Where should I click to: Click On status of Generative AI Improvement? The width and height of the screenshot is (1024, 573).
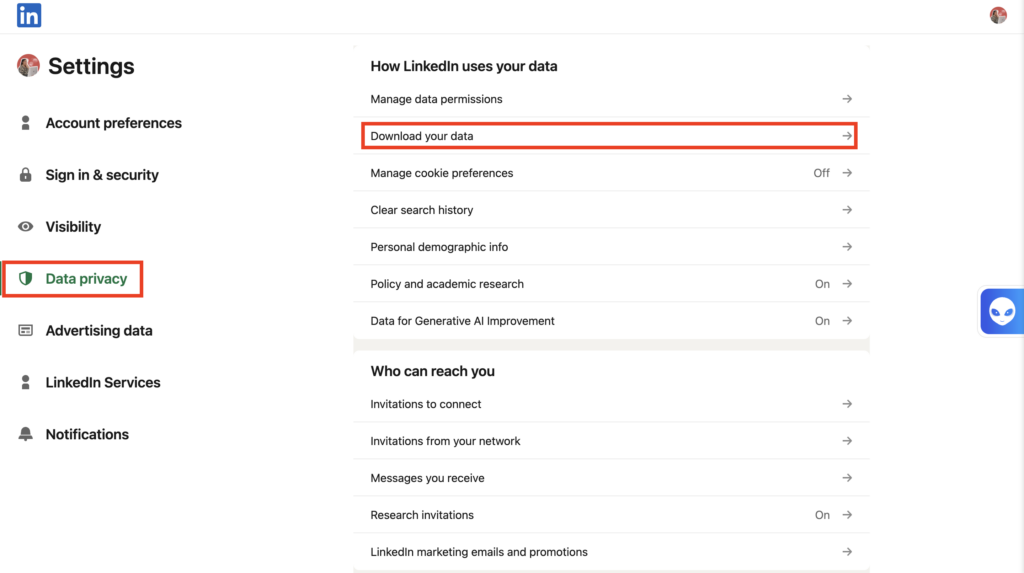pyautogui.click(x=822, y=321)
